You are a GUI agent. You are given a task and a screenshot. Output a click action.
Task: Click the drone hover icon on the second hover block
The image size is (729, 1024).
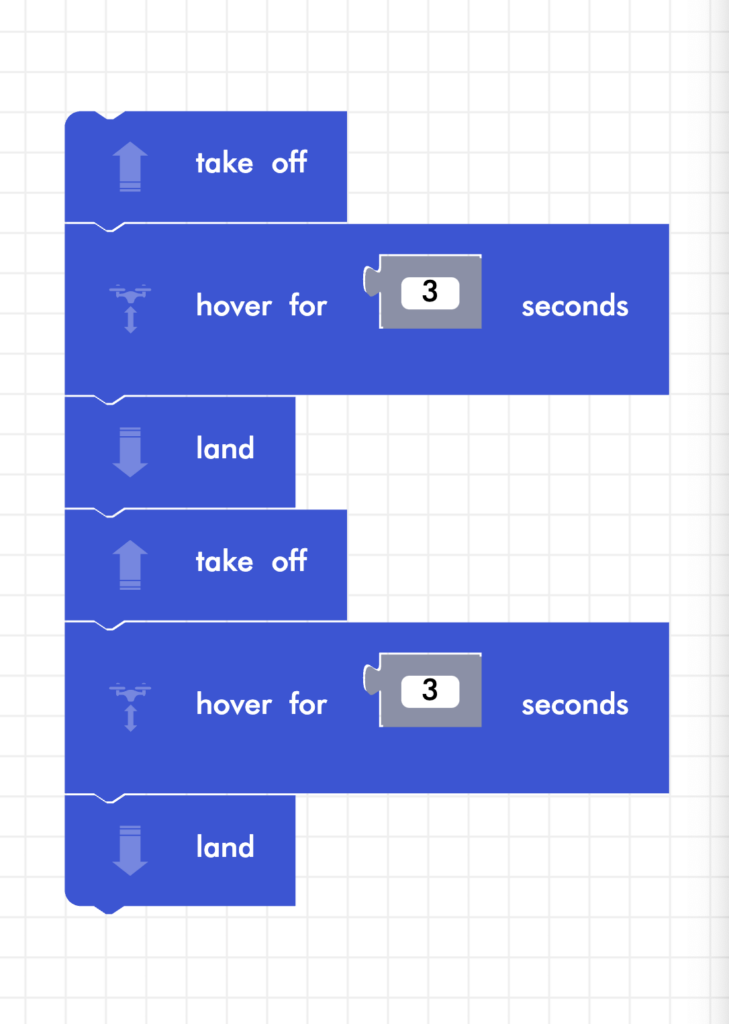click(x=131, y=705)
